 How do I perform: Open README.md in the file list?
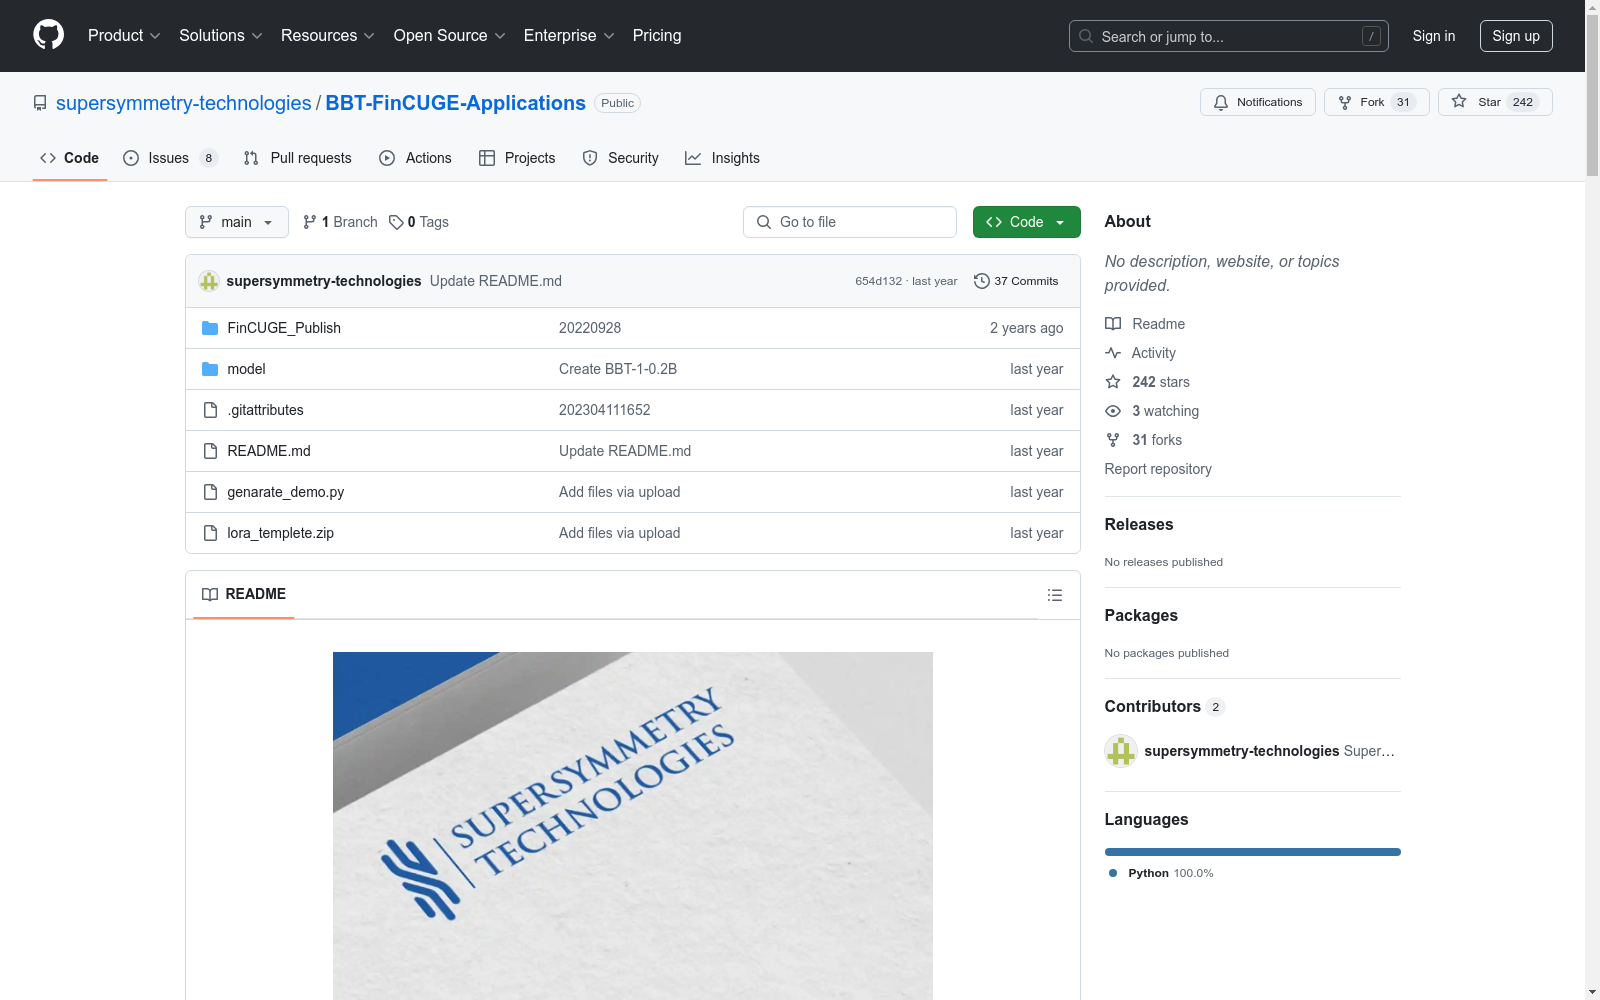pos(269,451)
